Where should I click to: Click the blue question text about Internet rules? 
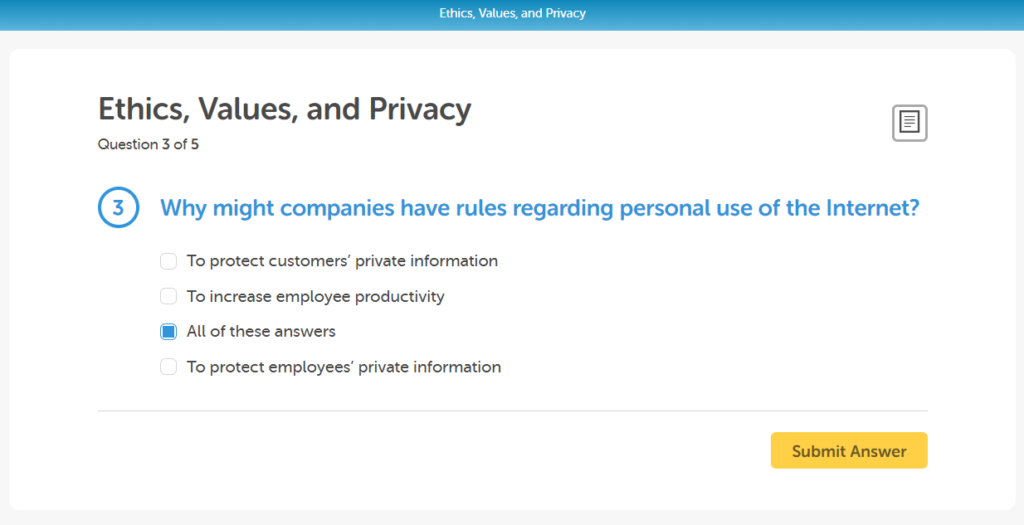click(x=539, y=208)
